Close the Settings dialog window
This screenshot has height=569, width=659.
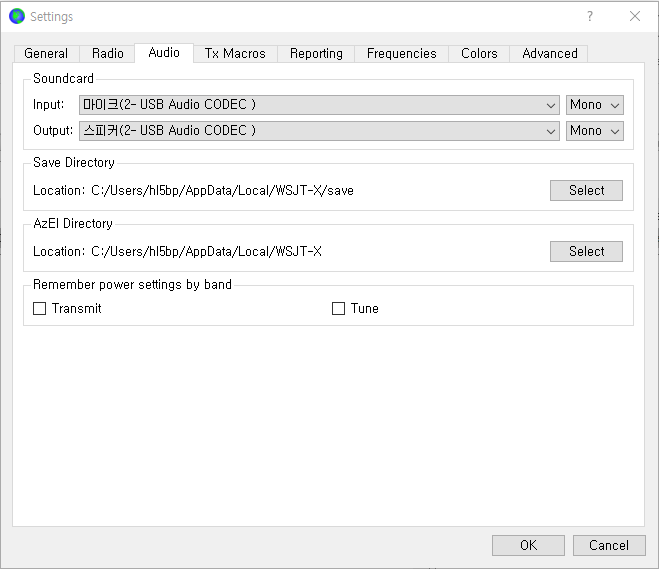[x=635, y=16]
